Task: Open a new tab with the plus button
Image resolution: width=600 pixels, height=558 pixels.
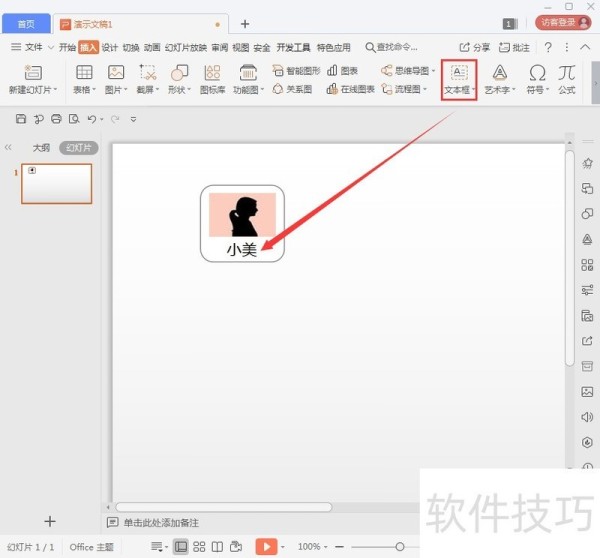Action: [x=245, y=24]
